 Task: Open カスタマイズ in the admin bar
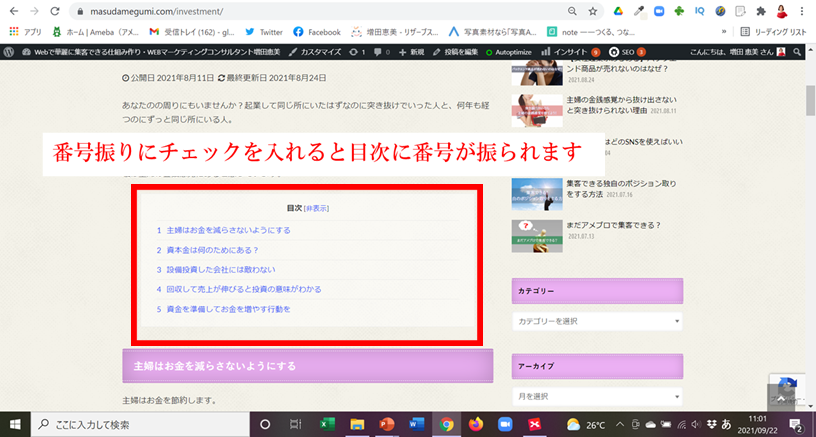(315, 52)
